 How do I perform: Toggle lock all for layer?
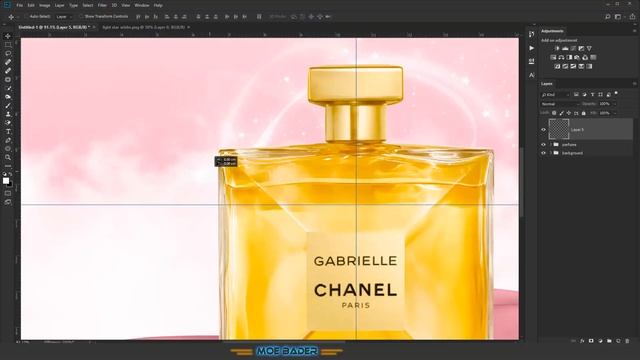(584, 113)
